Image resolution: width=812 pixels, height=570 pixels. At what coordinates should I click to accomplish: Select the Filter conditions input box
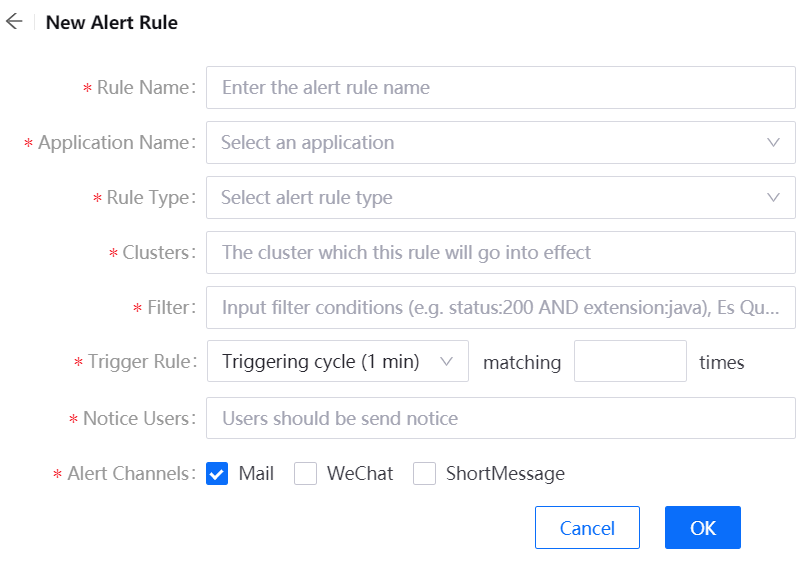pyautogui.click(x=500, y=308)
